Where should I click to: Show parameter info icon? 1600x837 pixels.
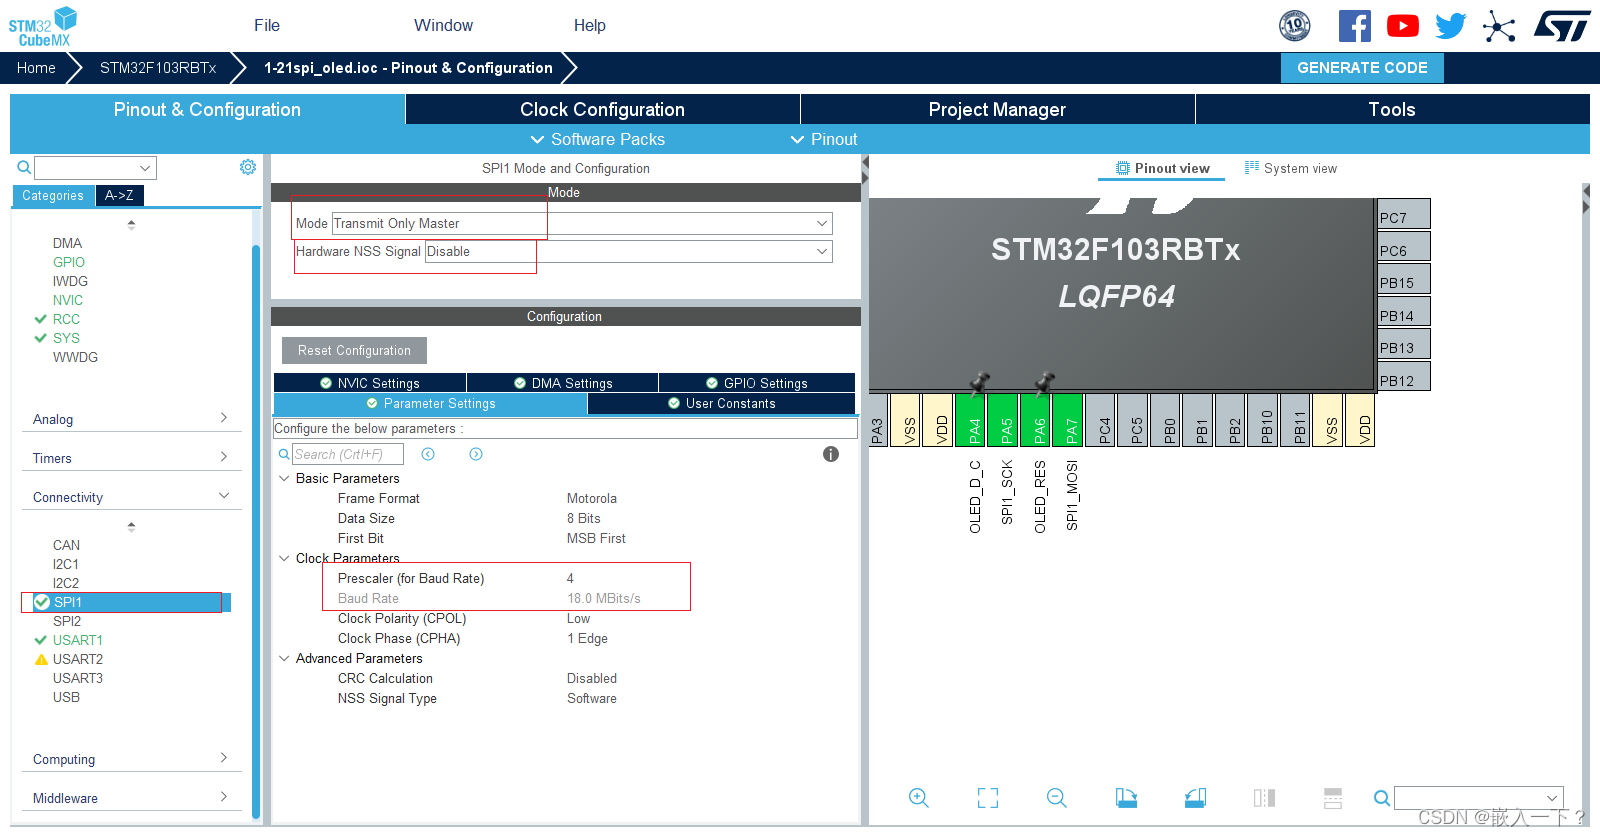[830, 454]
